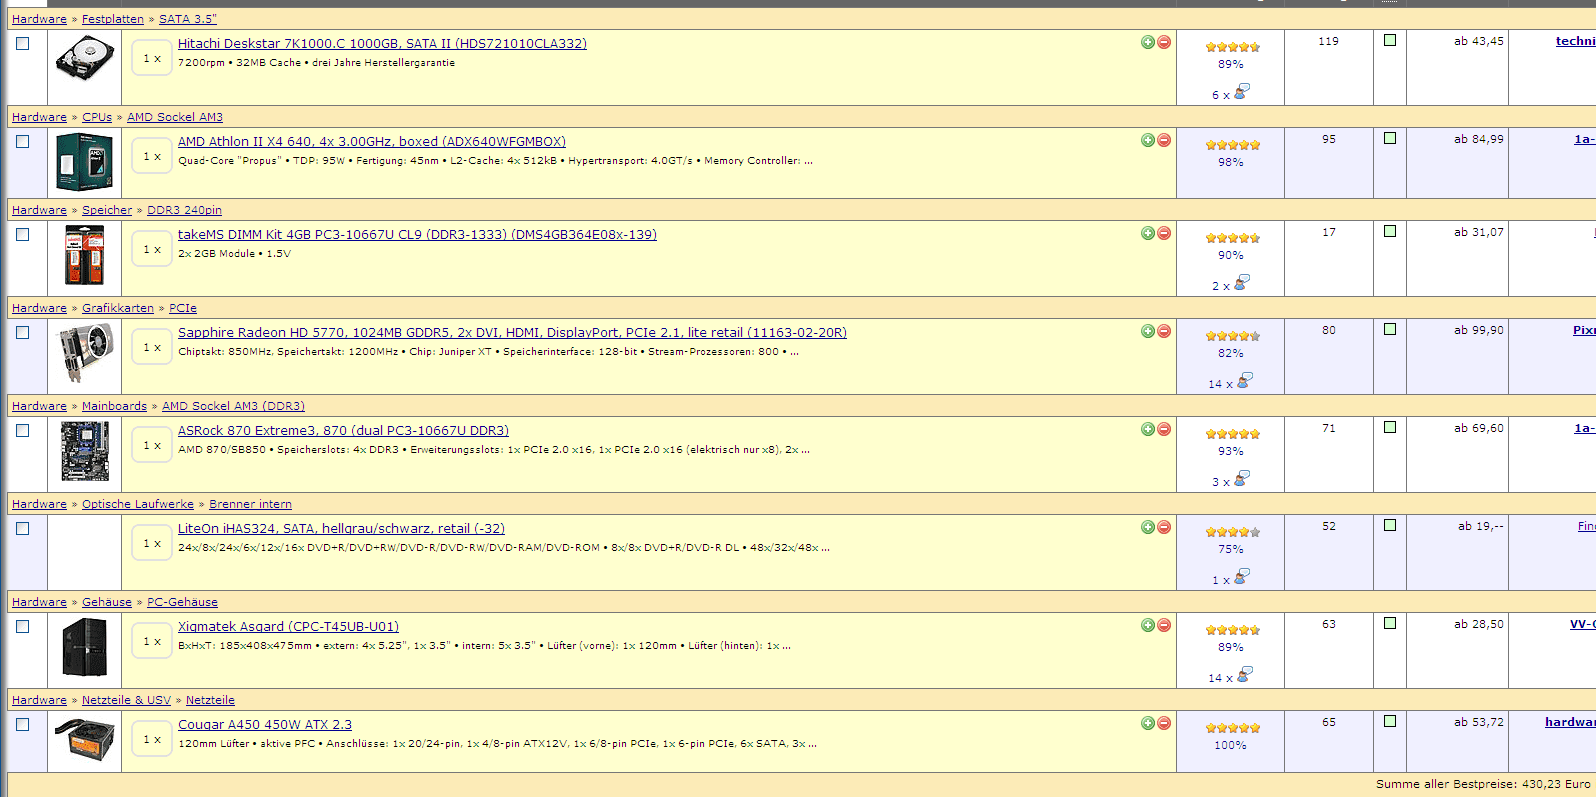Viewport: 1596px width, 797px height.
Task: Open the 6 user reviews icon for Hitachi Deskstar
Action: [1242, 91]
